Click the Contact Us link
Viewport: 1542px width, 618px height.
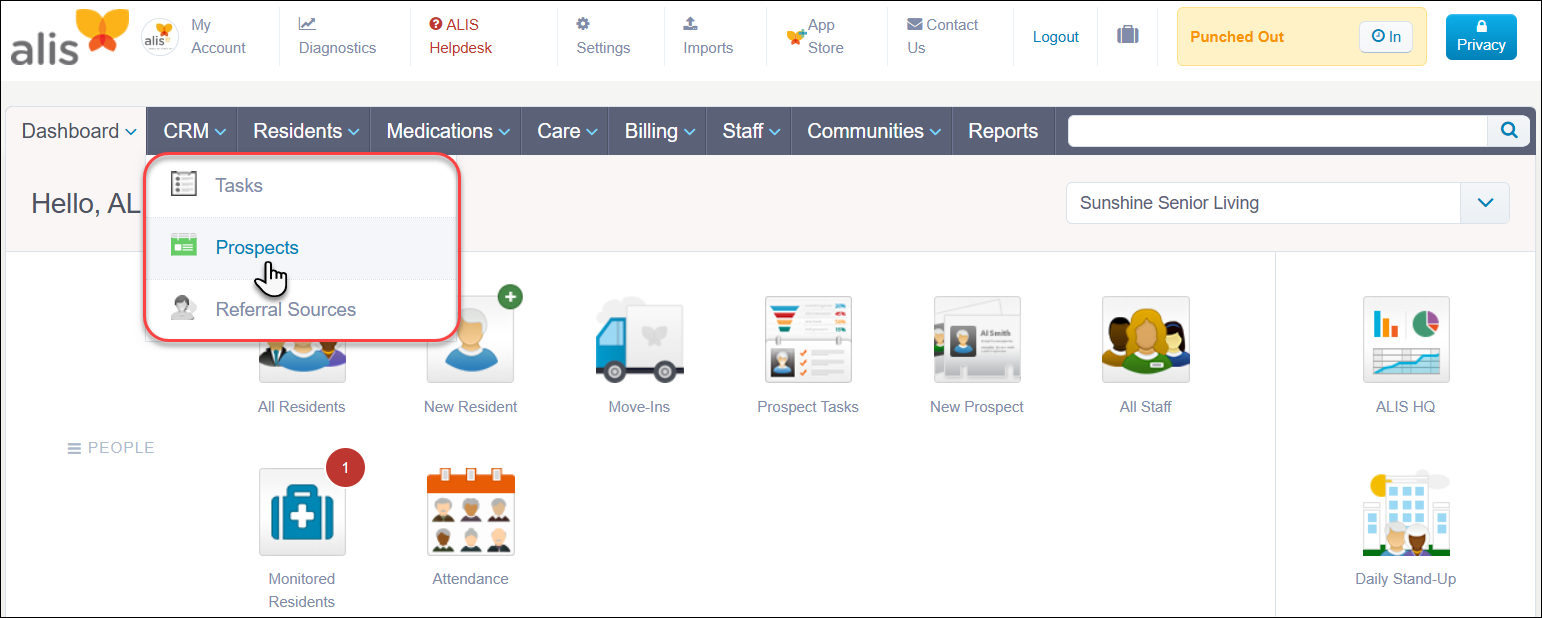coord(942,36)
